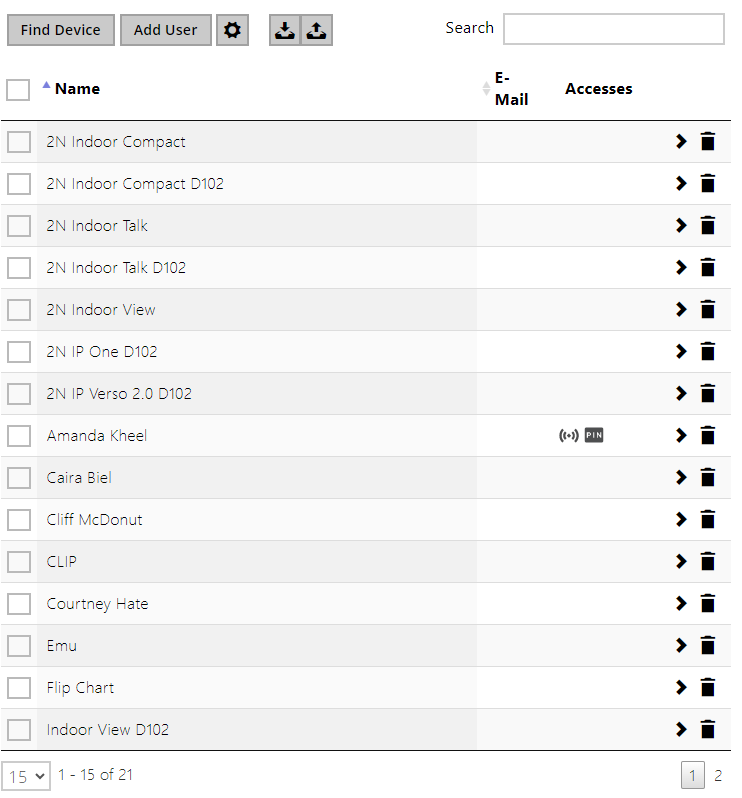Go to page 2 of the list

[x=718, y=775]
